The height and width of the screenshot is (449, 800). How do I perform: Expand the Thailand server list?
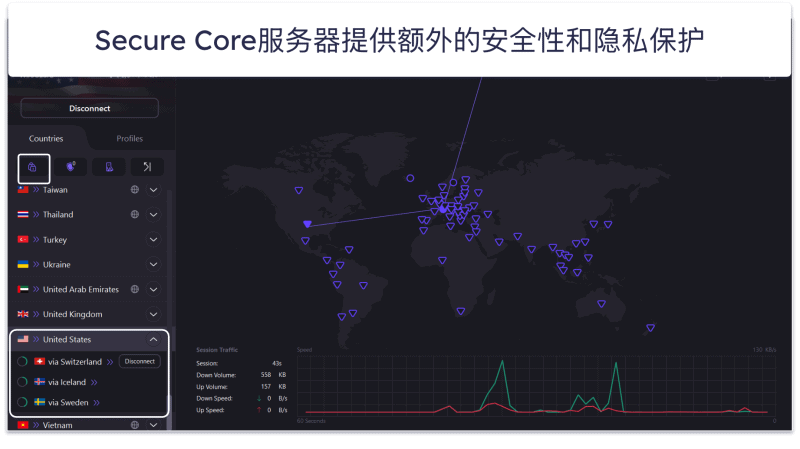[x=153, y=215]
